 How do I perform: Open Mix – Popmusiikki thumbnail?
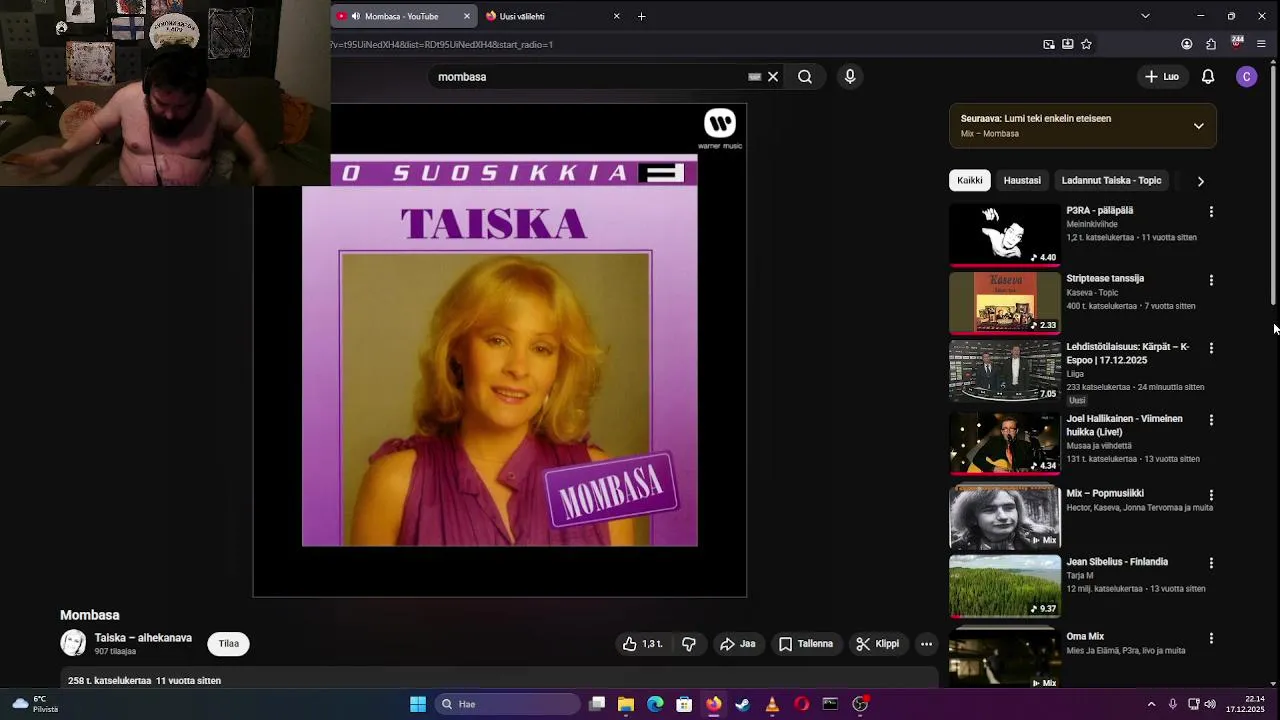click(1005, 518)
